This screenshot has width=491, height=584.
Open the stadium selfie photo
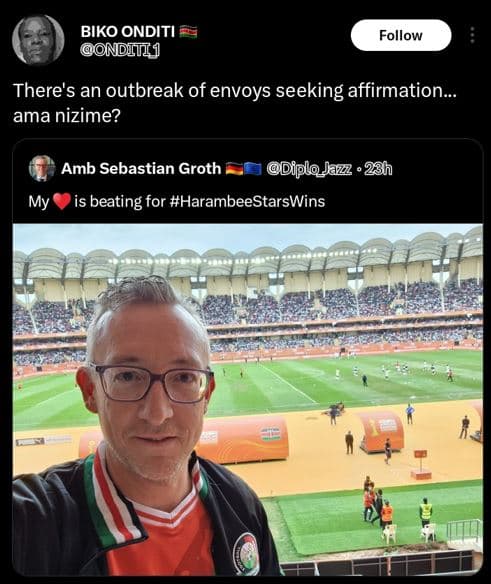coord(248,400)
